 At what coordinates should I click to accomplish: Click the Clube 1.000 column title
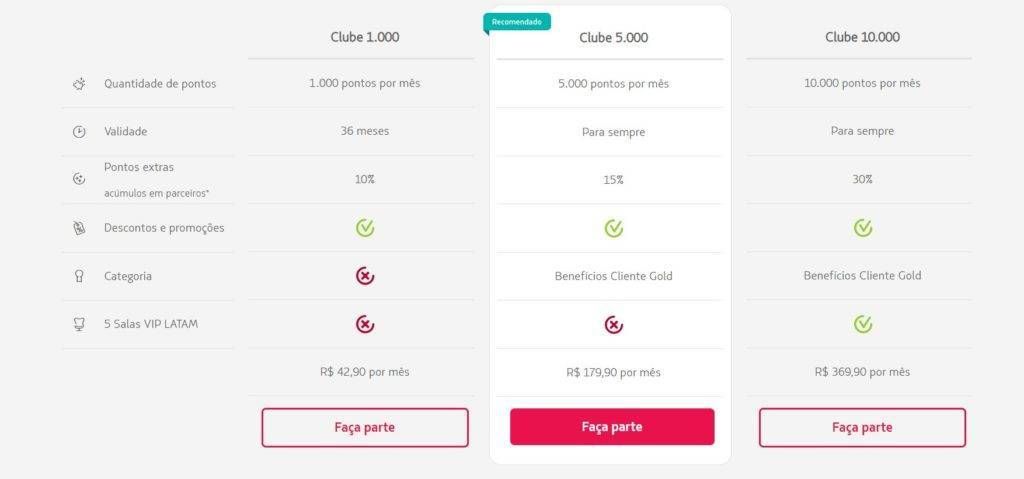[x=365, y=37]
